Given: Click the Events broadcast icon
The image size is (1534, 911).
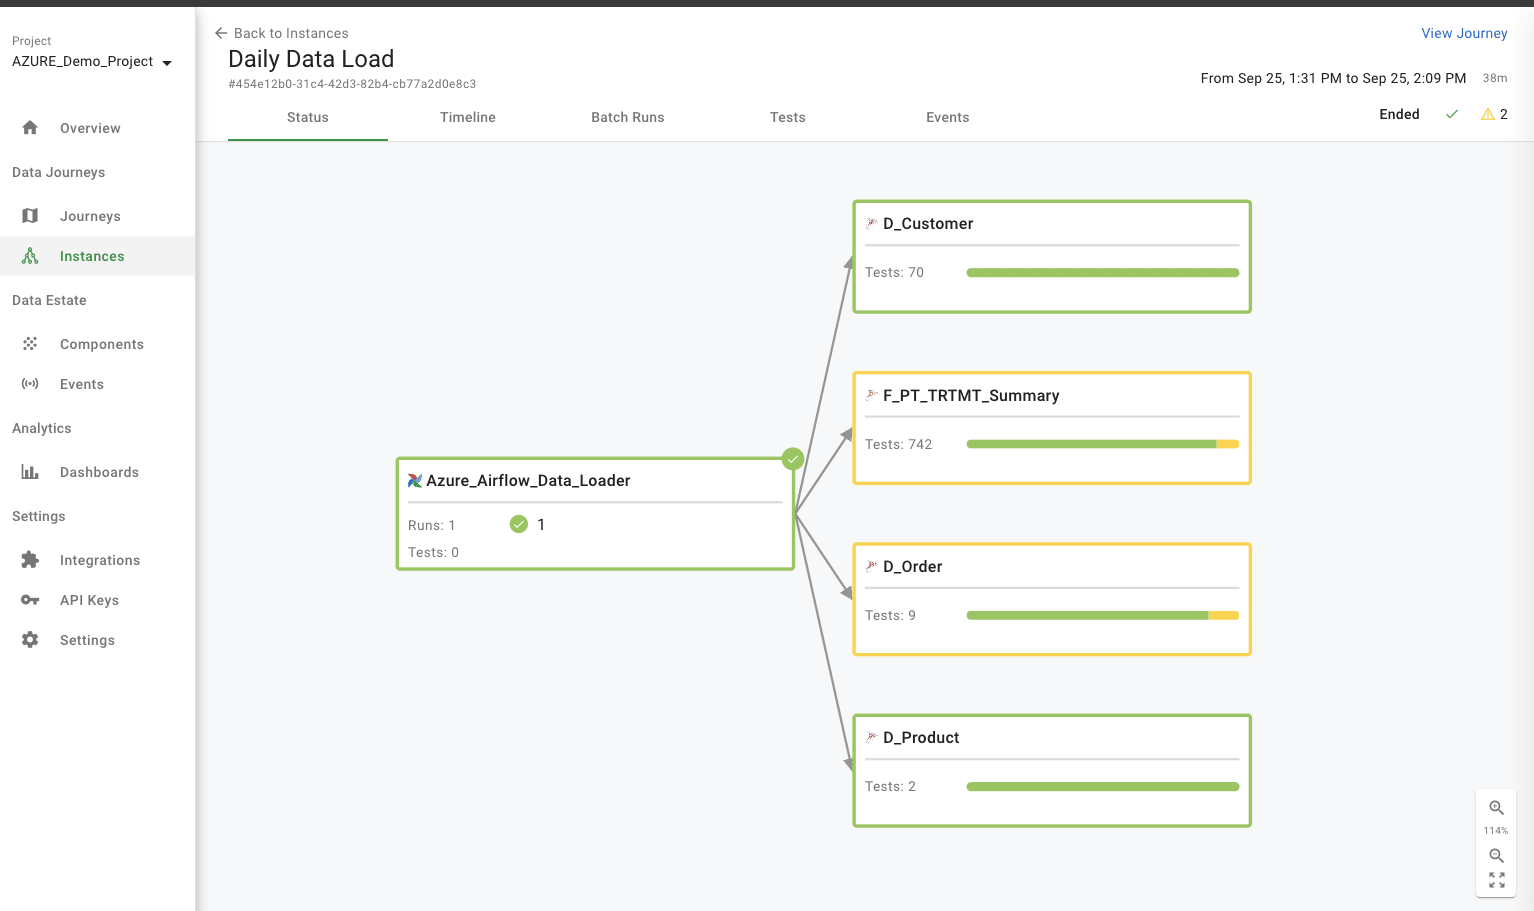Looking at the screenshot, I should [30, 383].
